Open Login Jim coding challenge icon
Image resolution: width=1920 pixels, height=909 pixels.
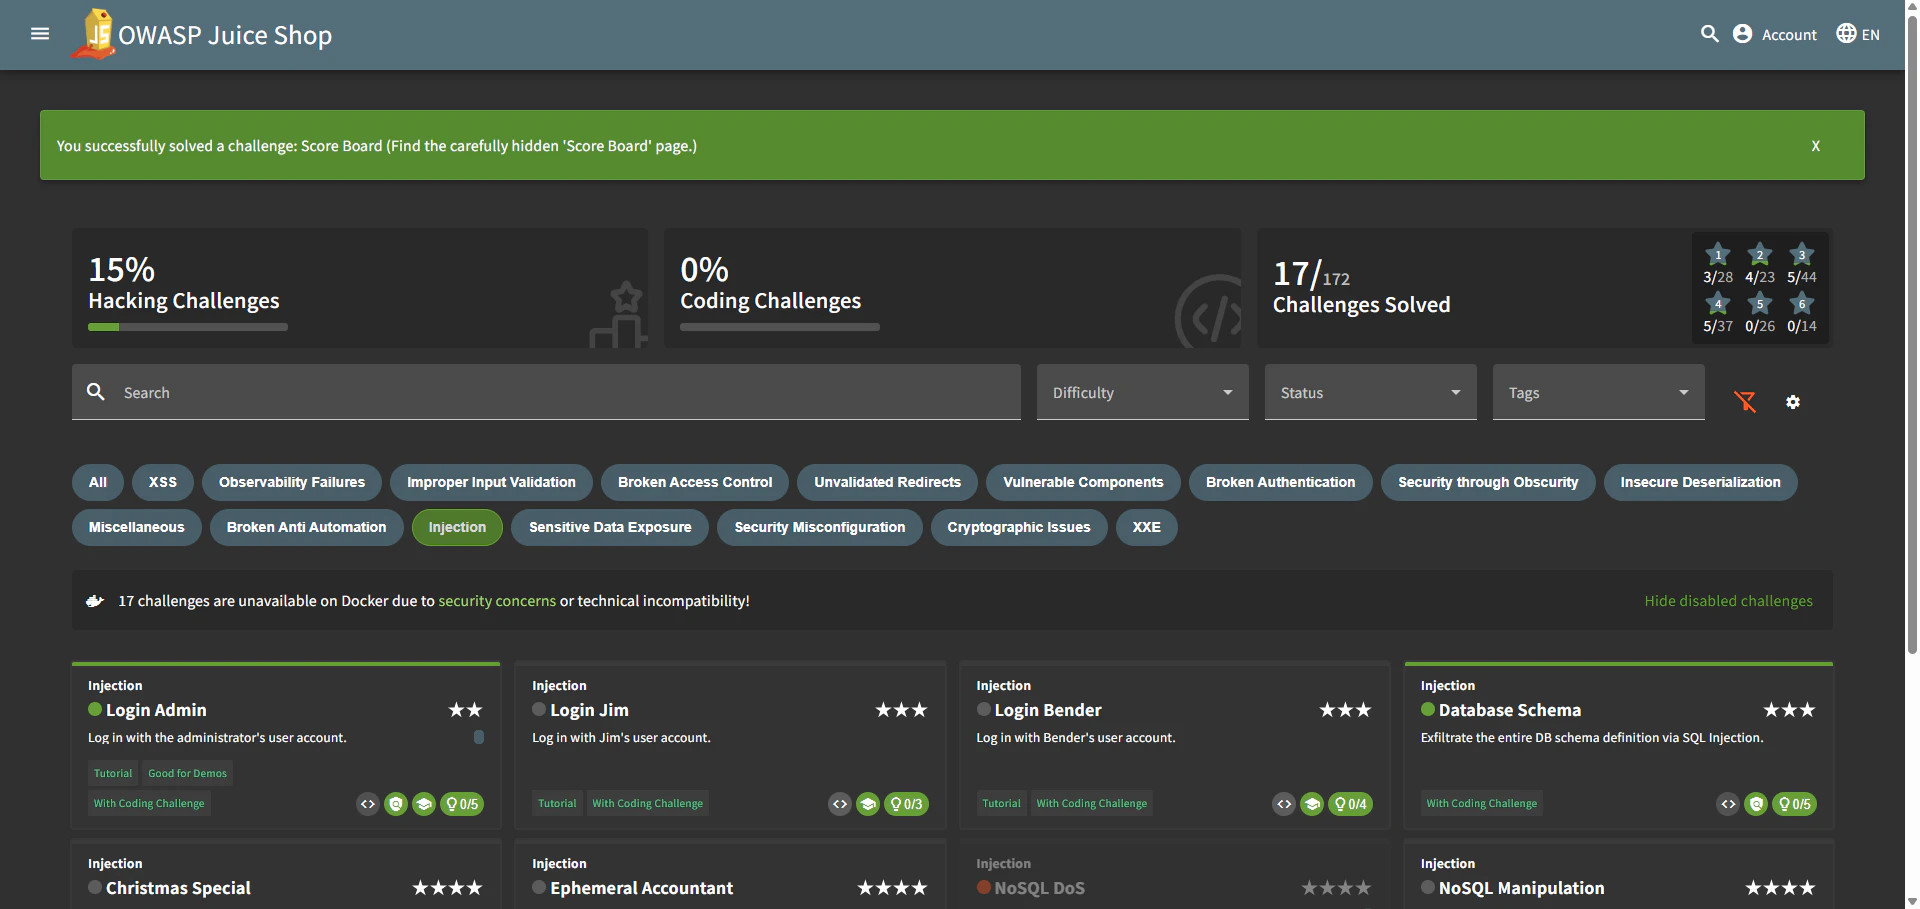840,804
